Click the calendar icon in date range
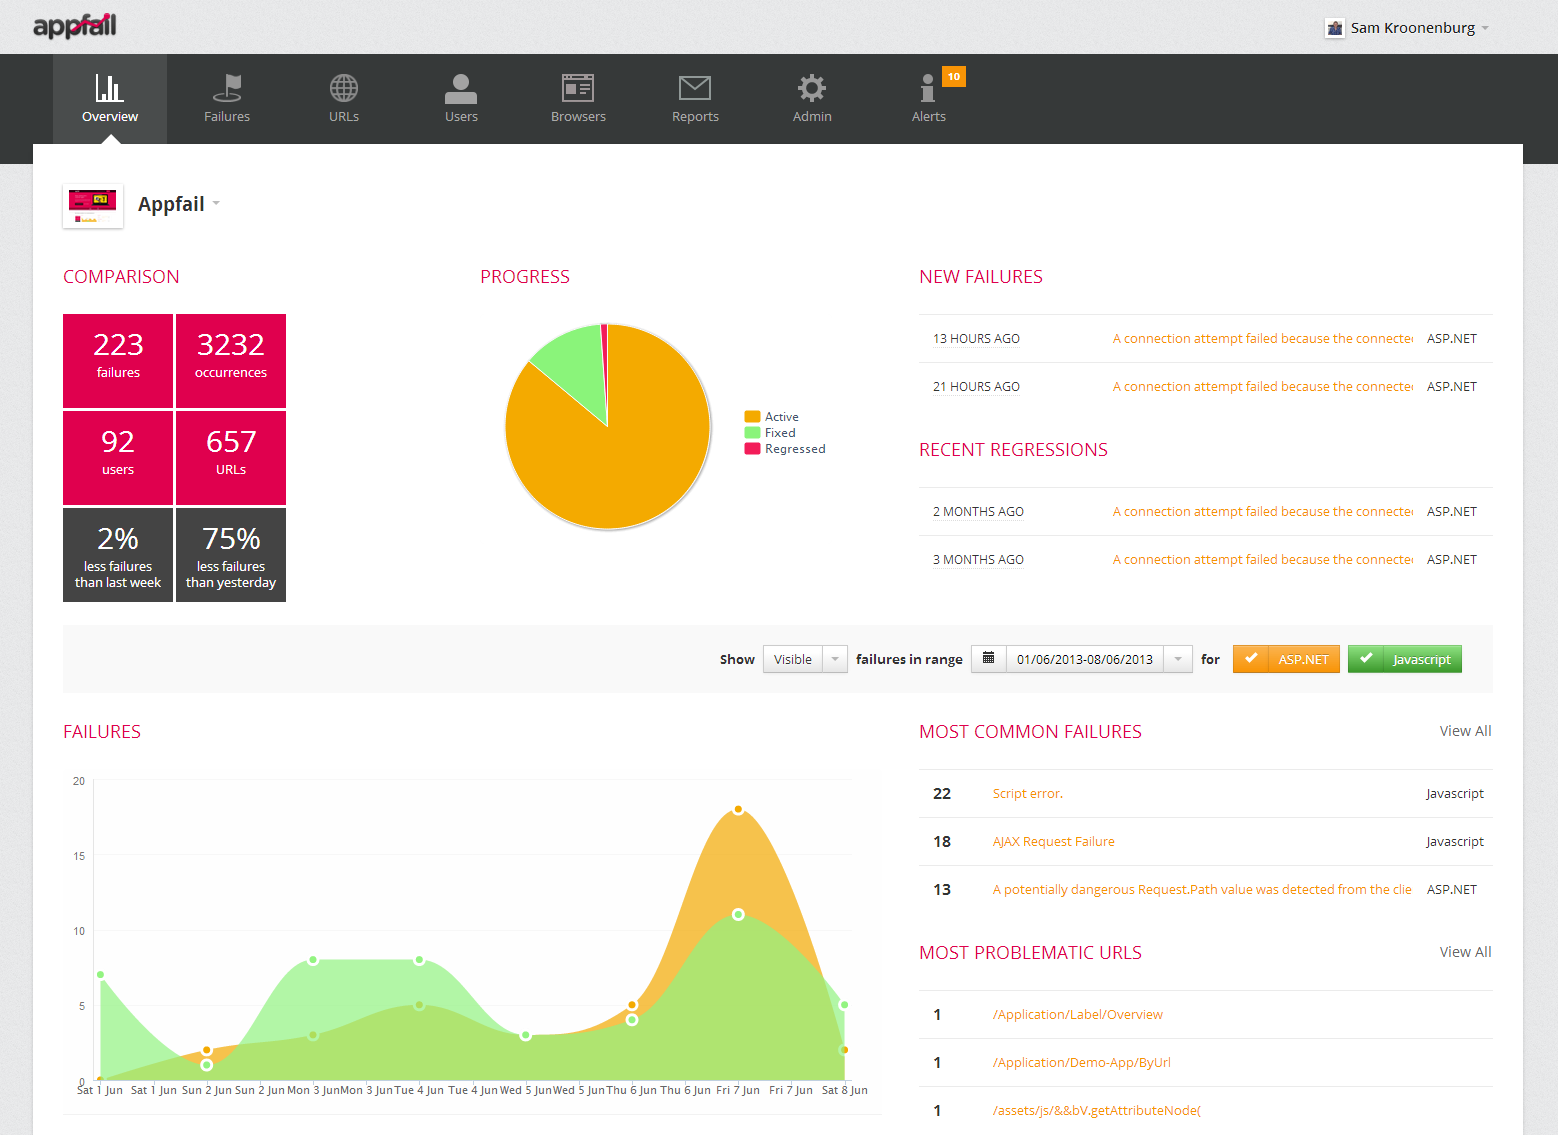Viewport: 1558px width, 1135px height. pos(988,658)
